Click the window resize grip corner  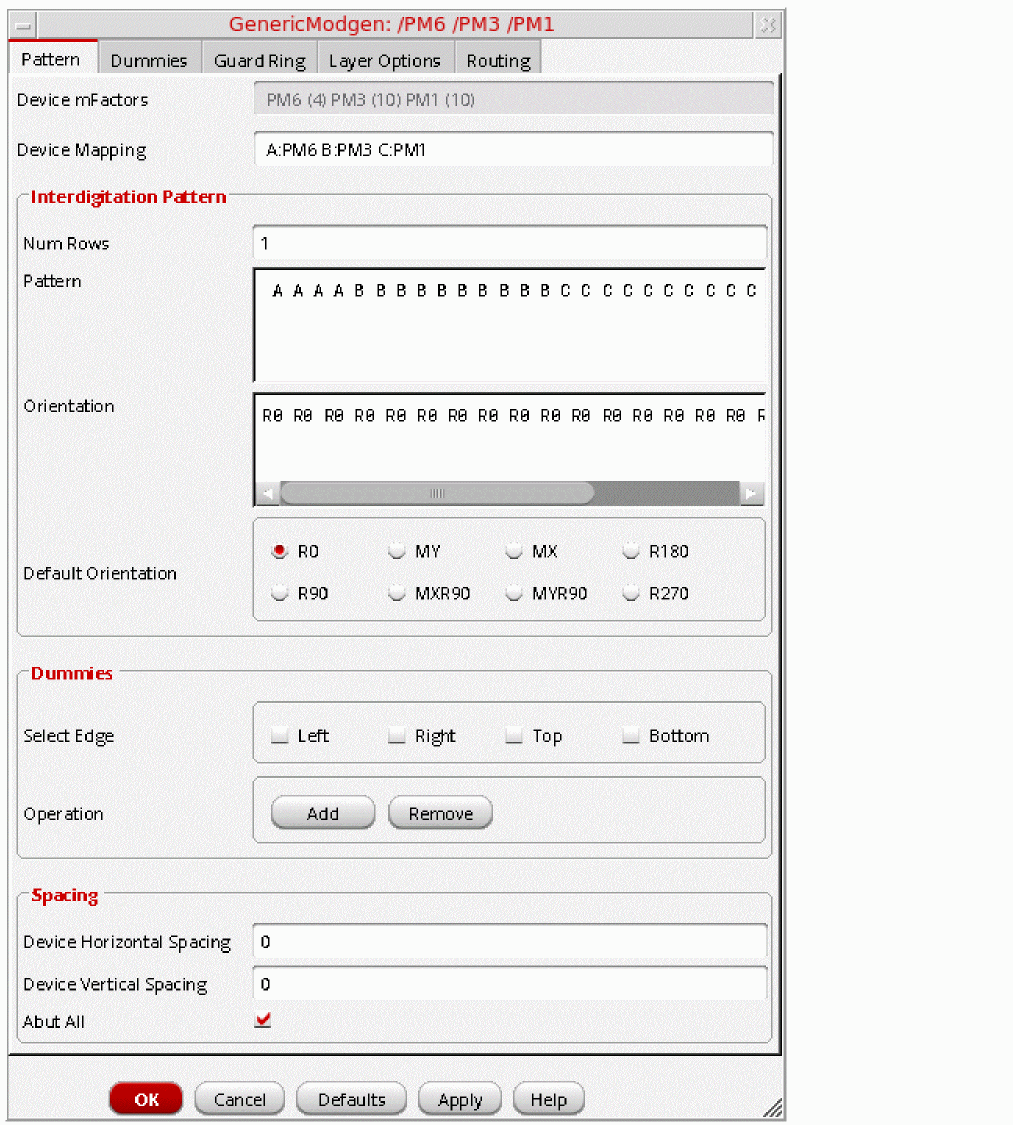pyautogui.click(x=773, y=1108)
